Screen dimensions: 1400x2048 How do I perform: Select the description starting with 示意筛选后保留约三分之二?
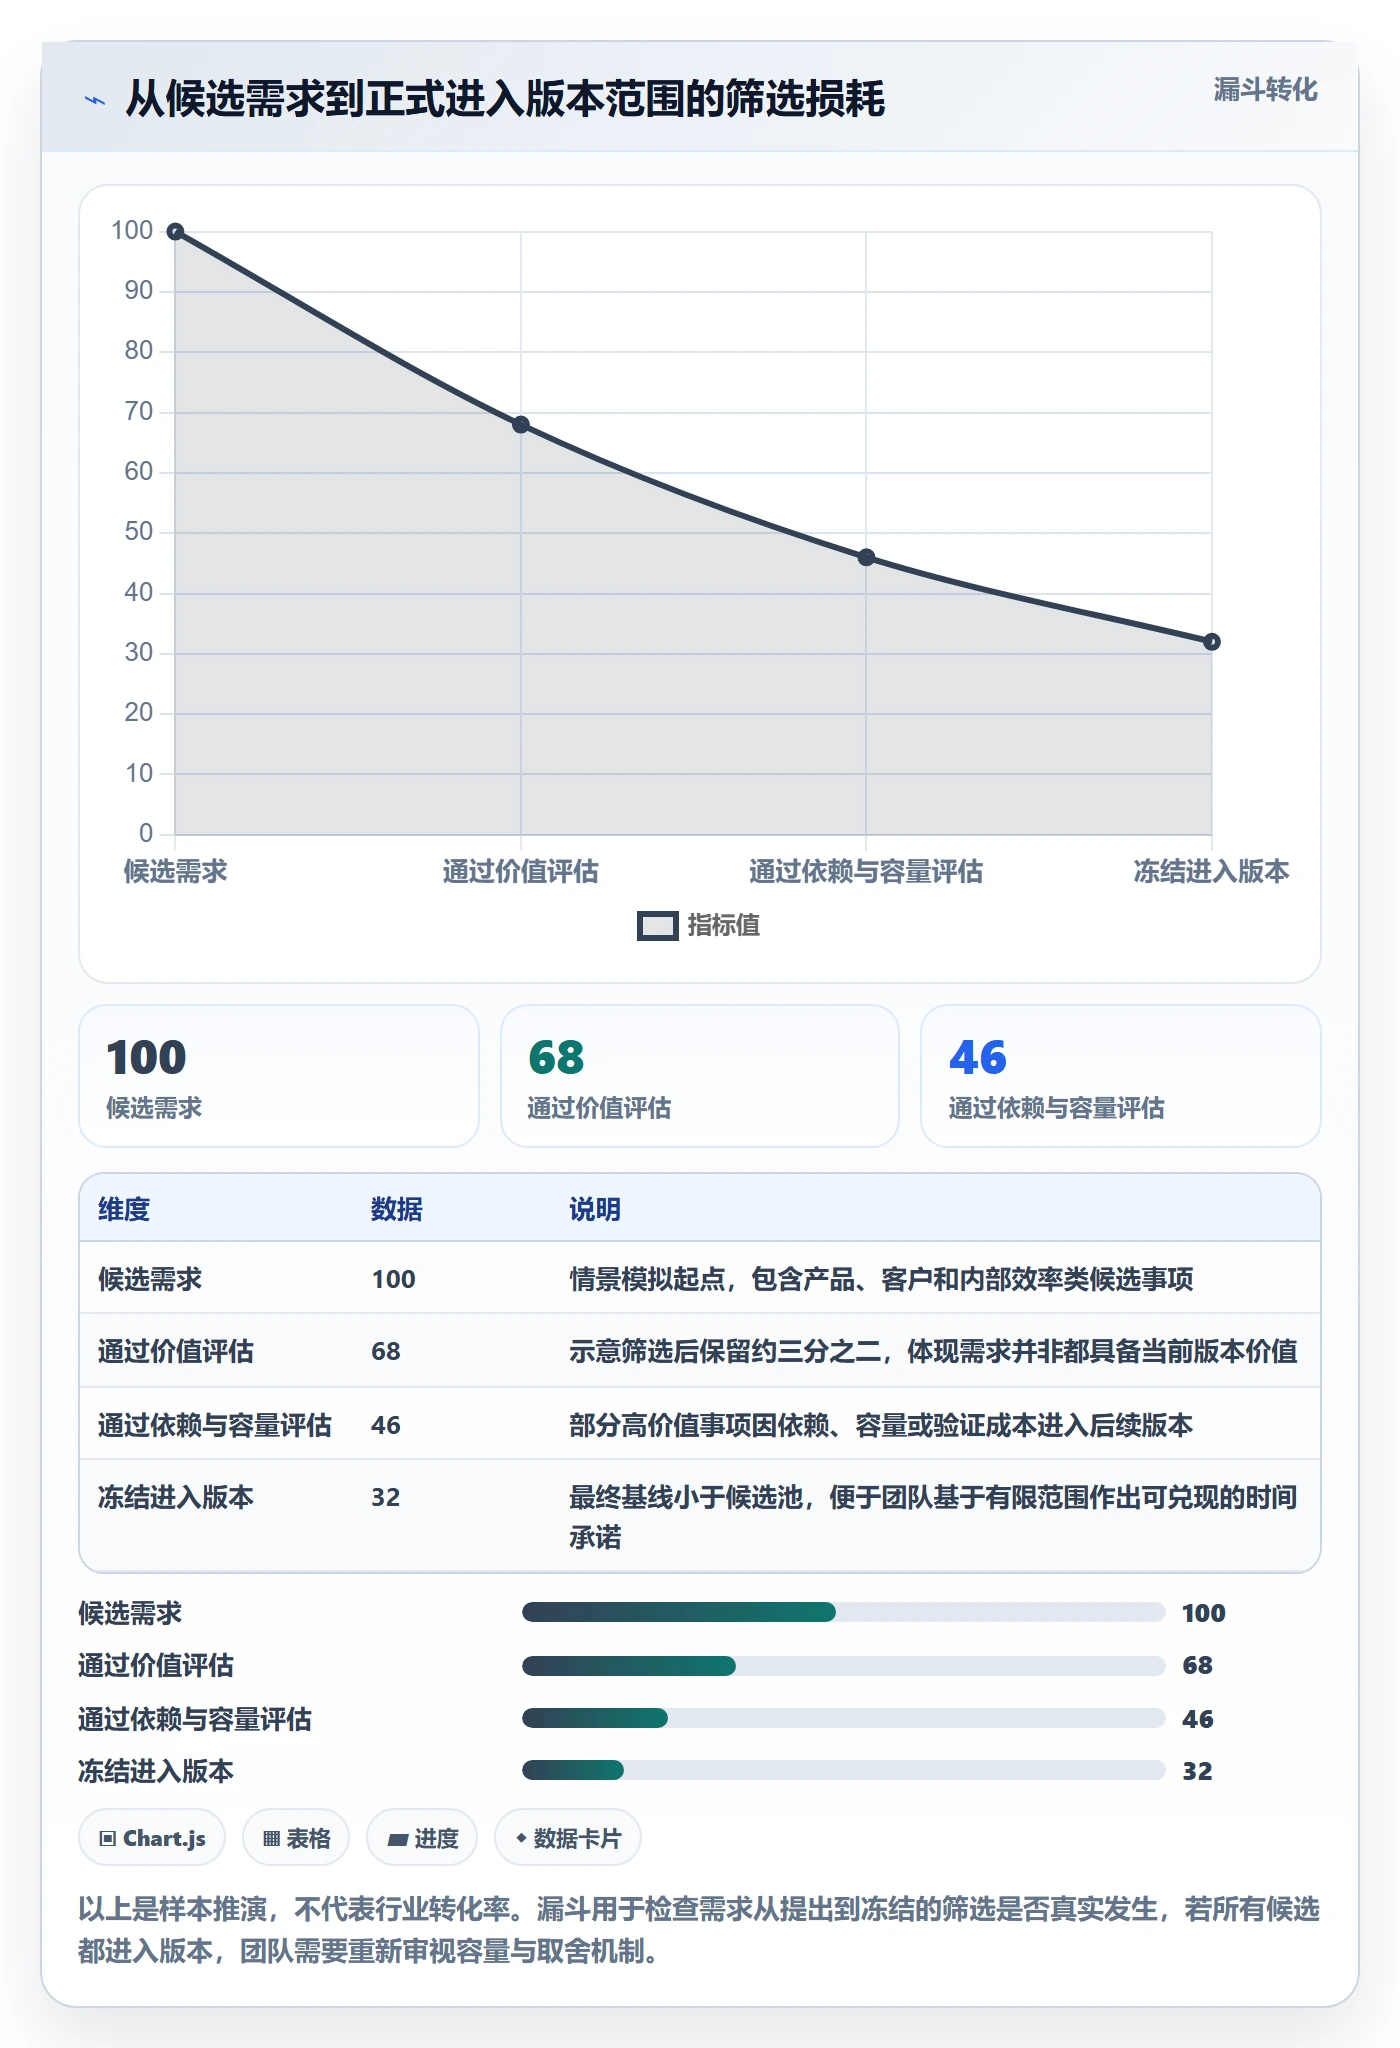click(x=933, y=1351)
